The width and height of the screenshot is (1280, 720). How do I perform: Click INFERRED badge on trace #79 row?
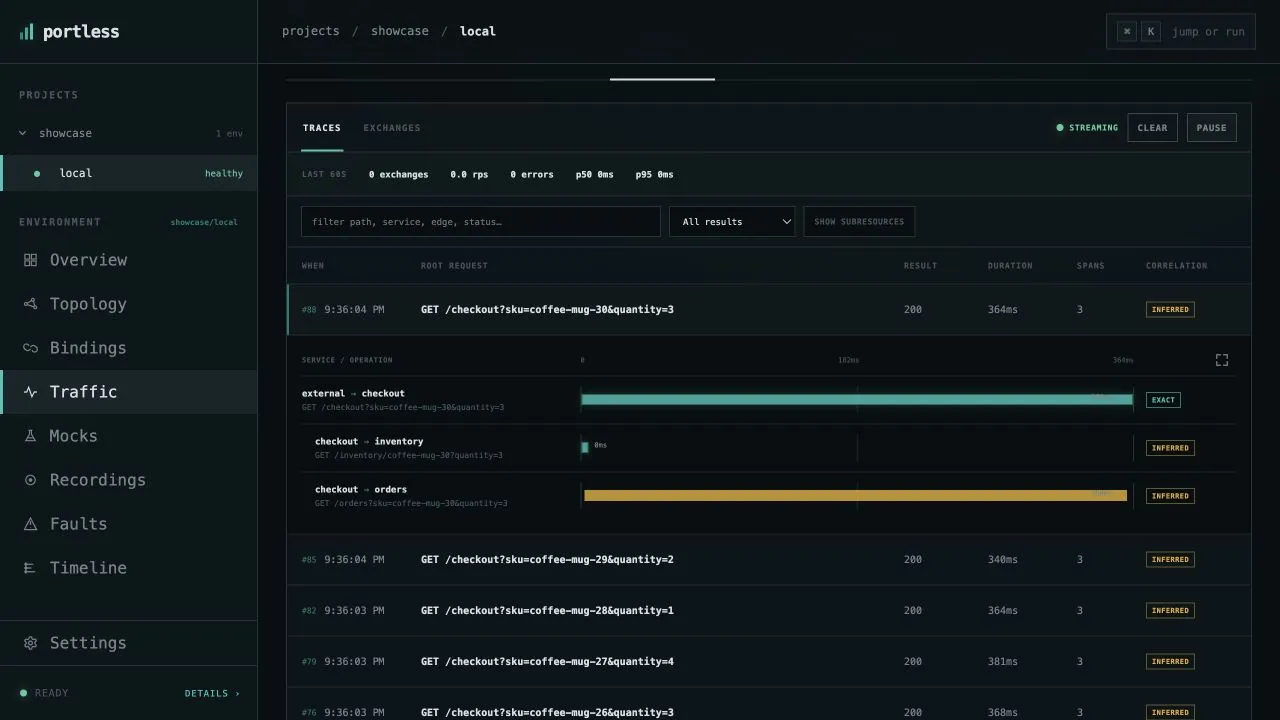(1170, 662)
